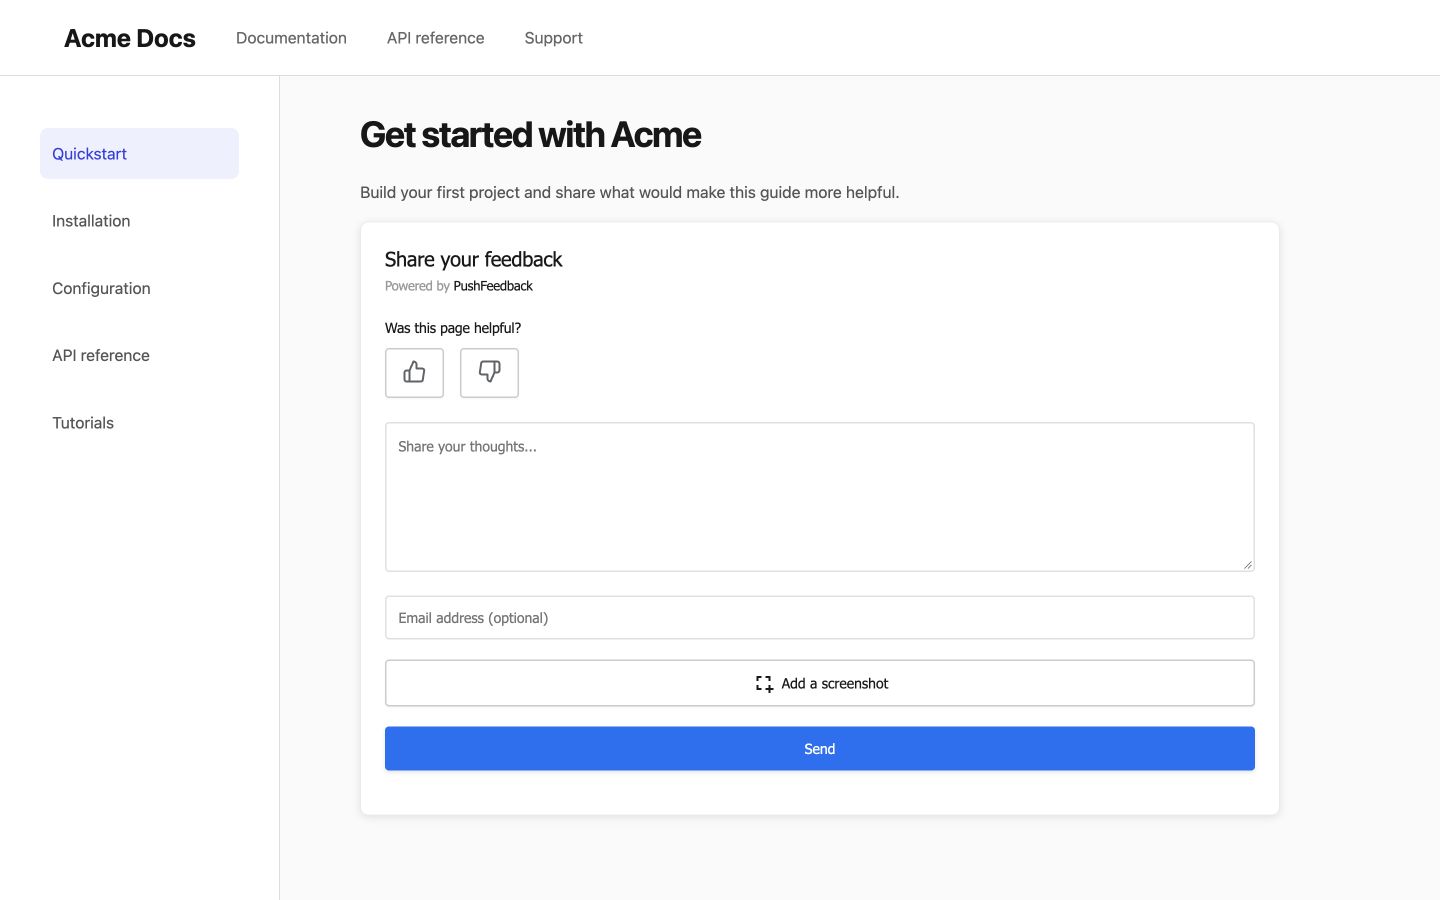The height and width of the screenshot is (900, 1440).
Task: Click the thumbs down icon
Action: [489, 373]
